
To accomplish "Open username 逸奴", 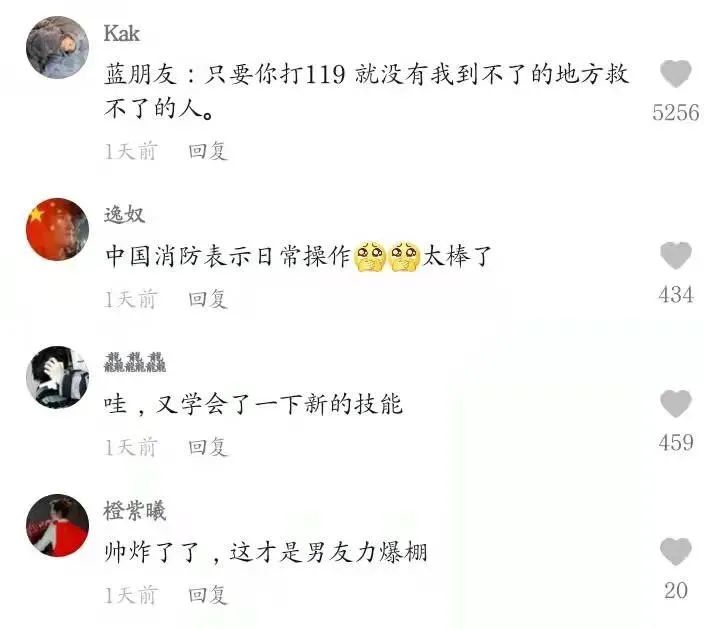I will [x=124, y=215].
